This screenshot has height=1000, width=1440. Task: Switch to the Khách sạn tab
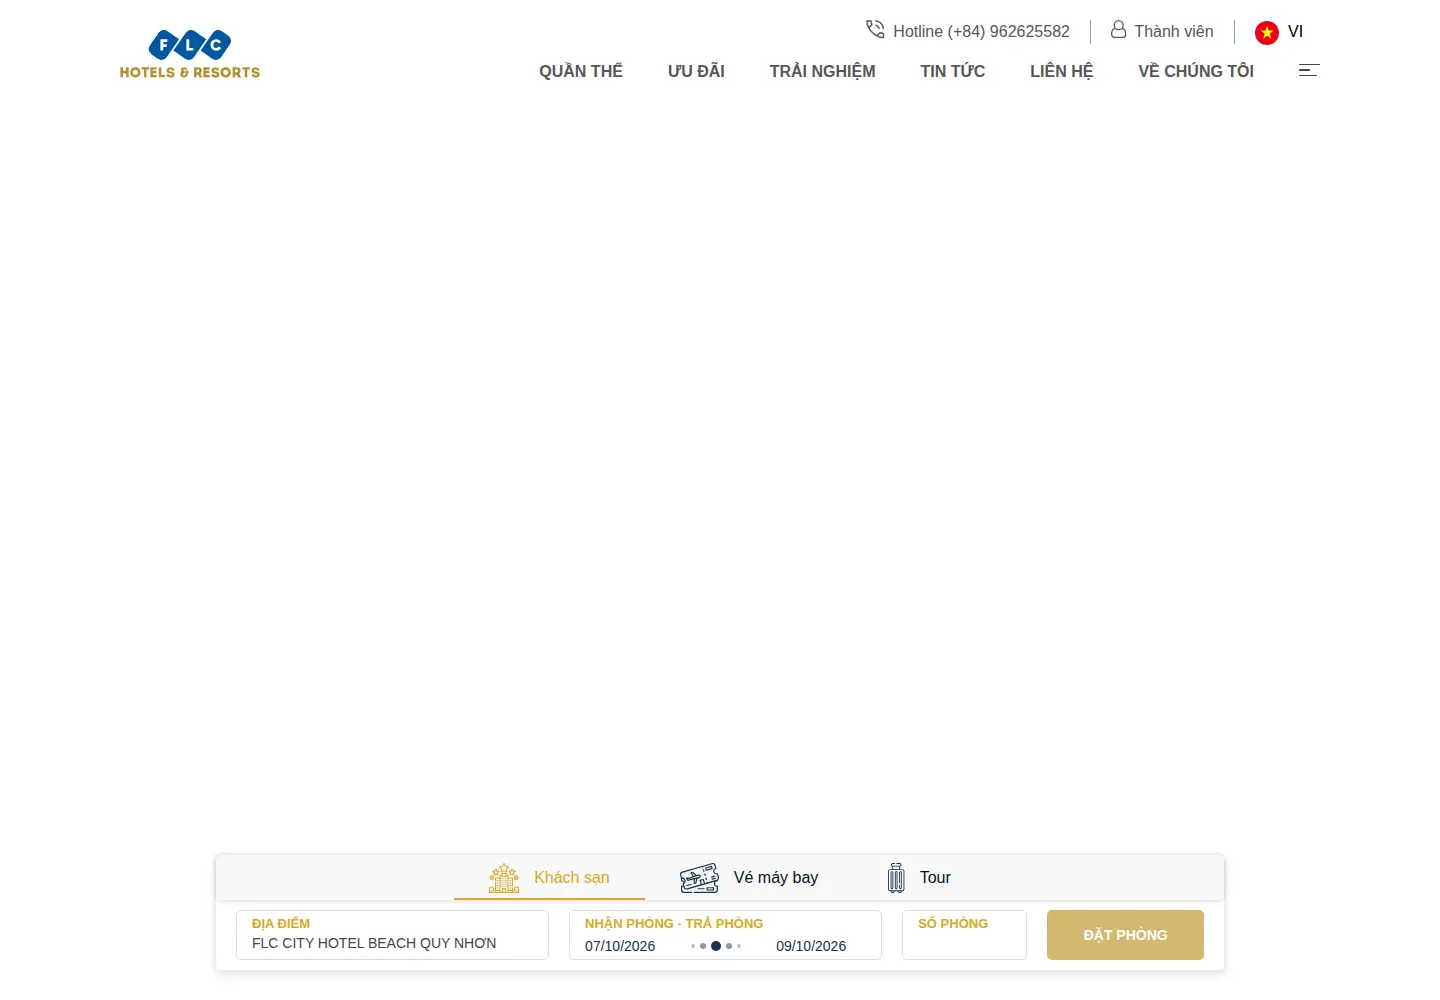pos(549,878)
